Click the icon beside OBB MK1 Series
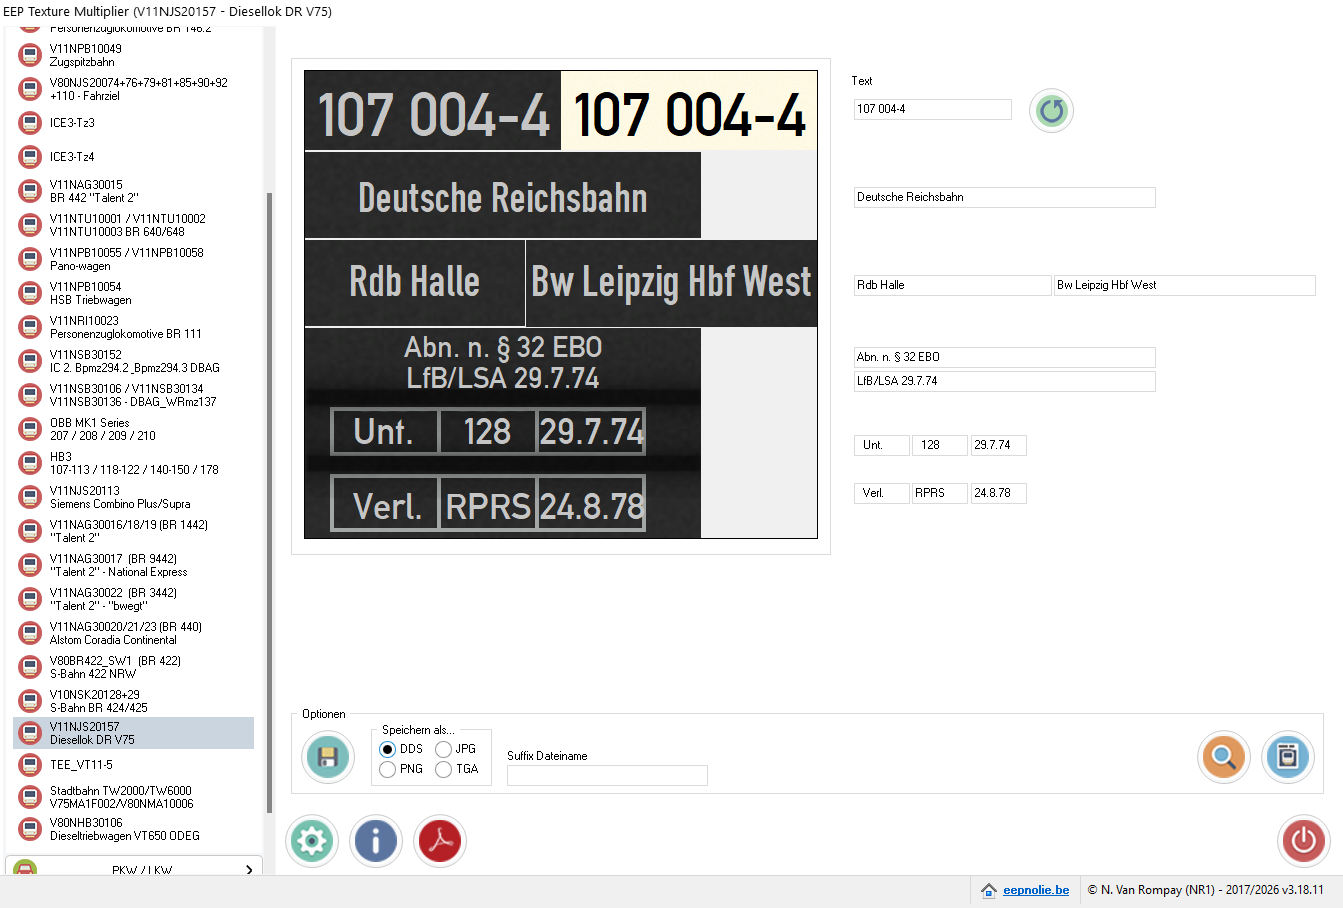1343x908 pixels. pyautogui.click(x=30, y=429)
